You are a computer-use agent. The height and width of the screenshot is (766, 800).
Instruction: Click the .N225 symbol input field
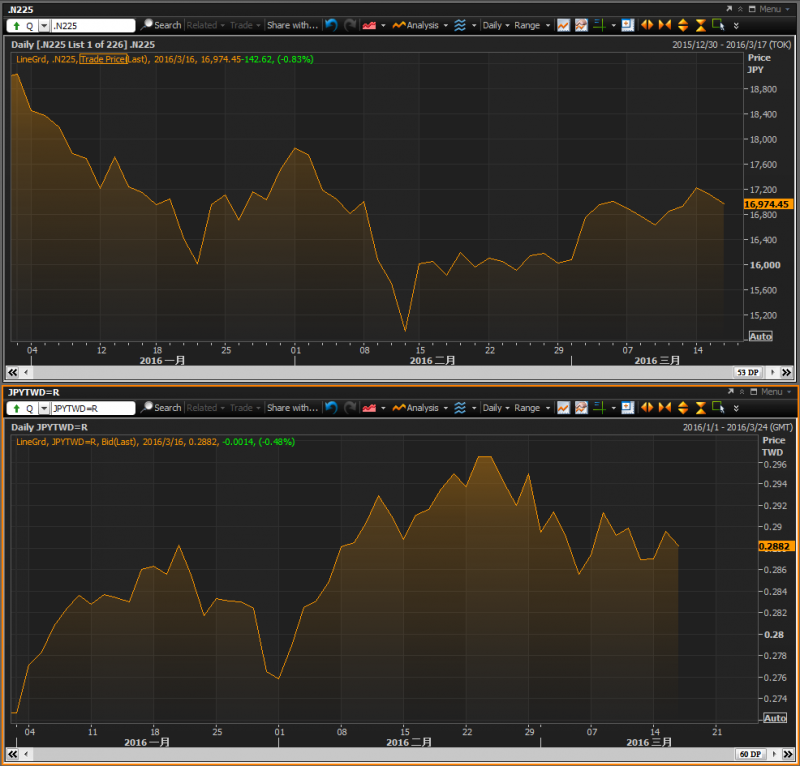[92, 25]
